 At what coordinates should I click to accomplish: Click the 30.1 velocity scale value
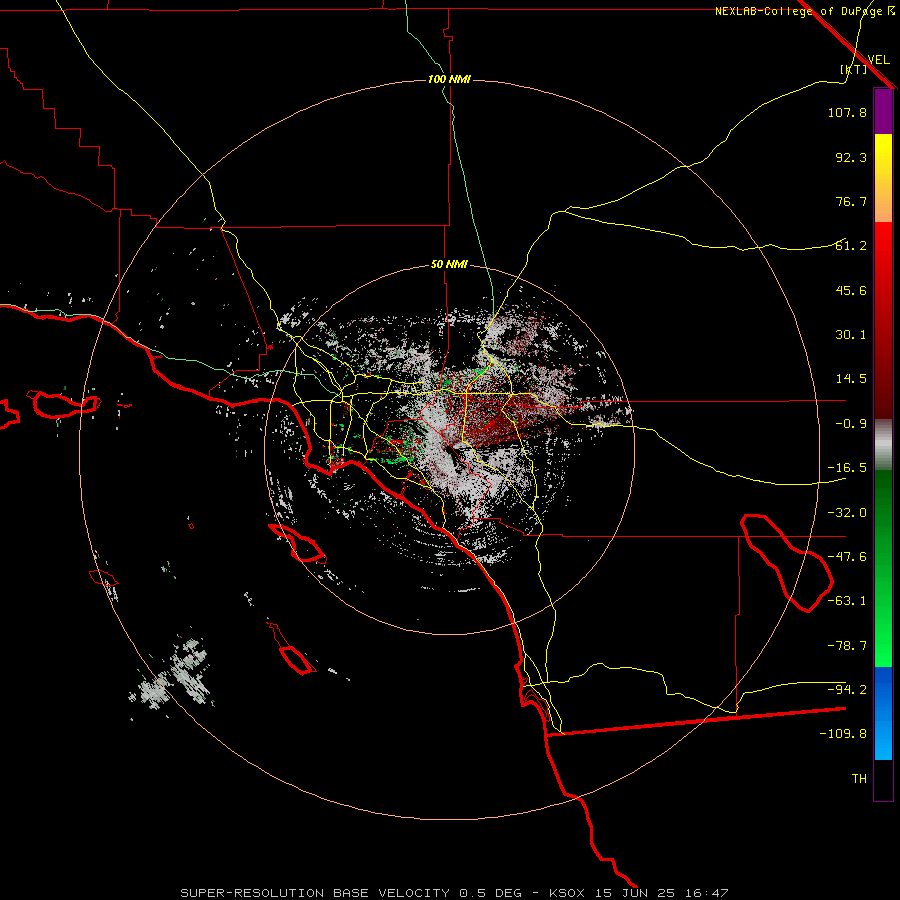(851, 335)
